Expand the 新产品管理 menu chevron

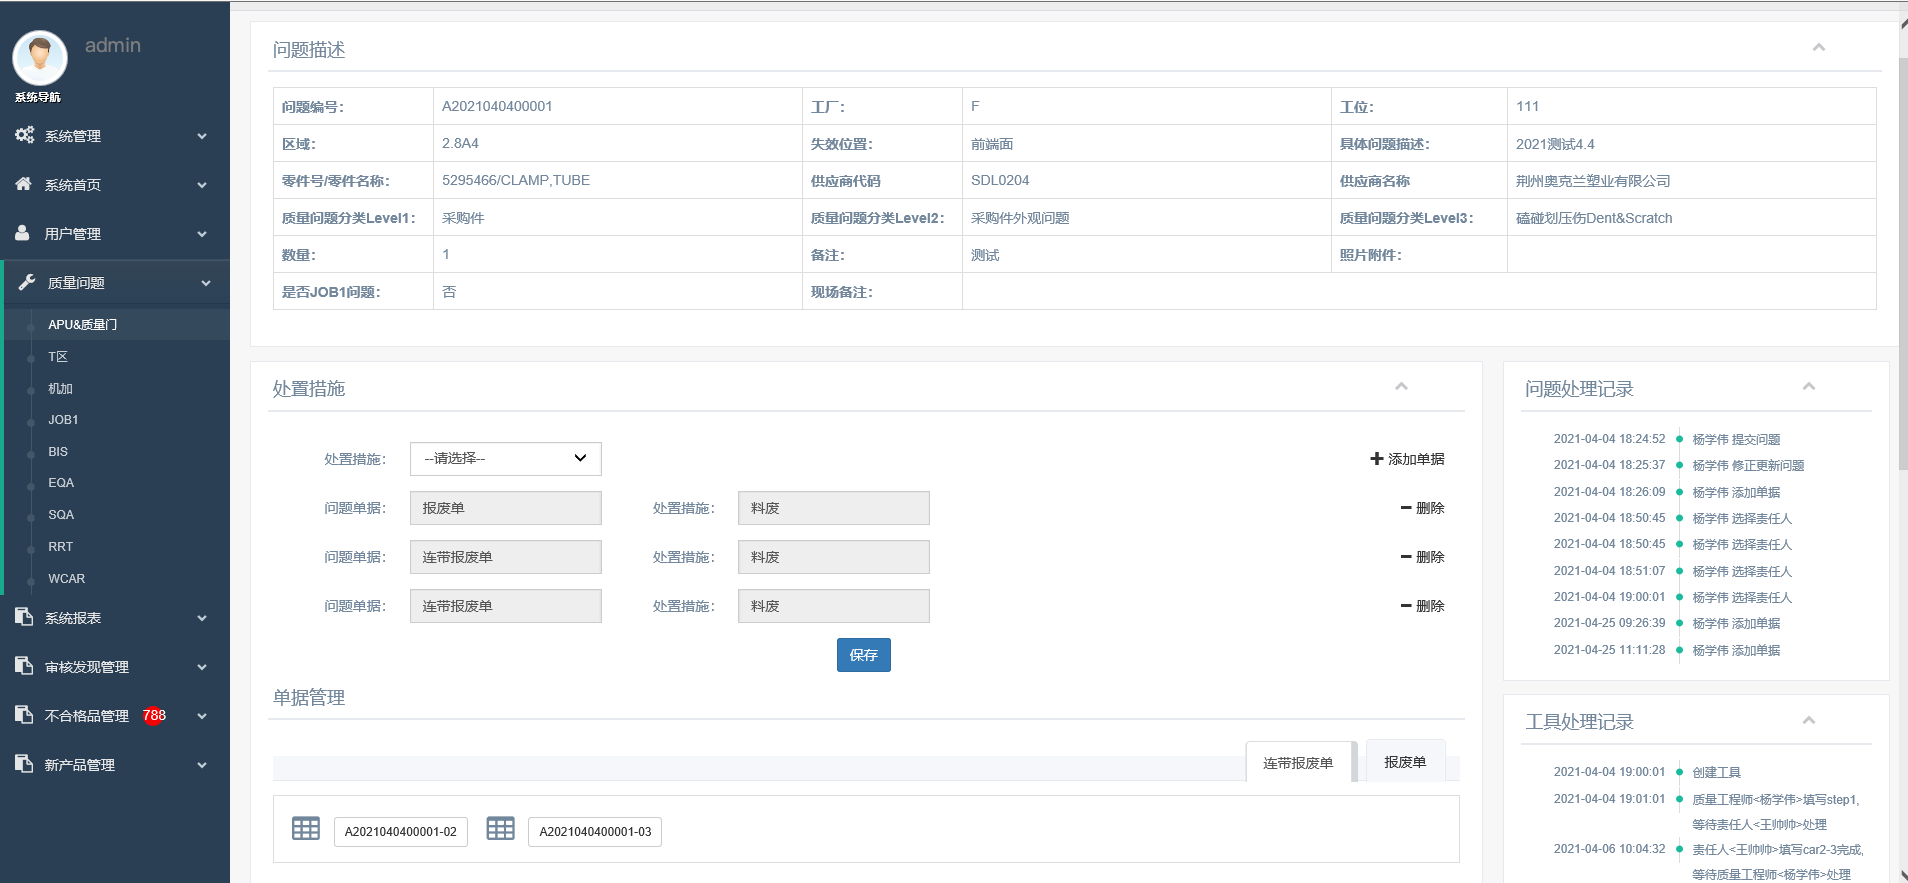(x=202, y=765)
